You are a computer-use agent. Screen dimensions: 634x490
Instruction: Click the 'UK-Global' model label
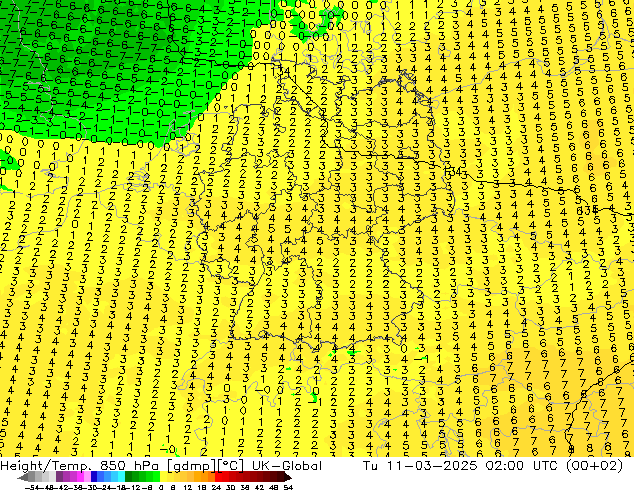[287, 466]
